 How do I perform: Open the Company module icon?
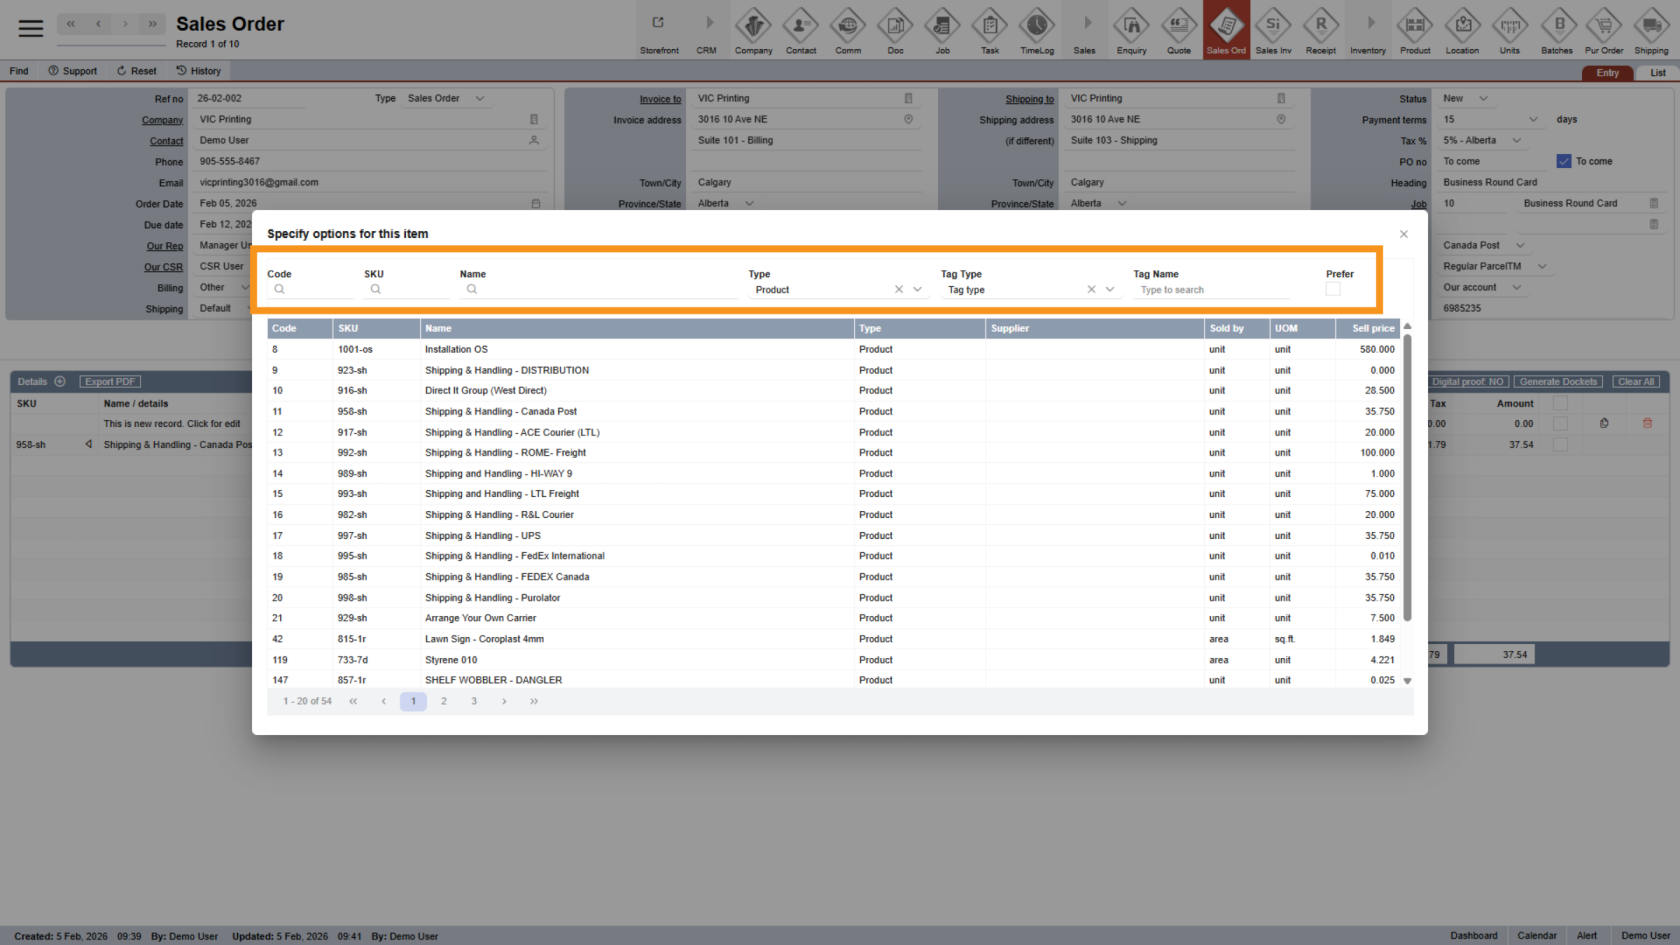point(753,26)
